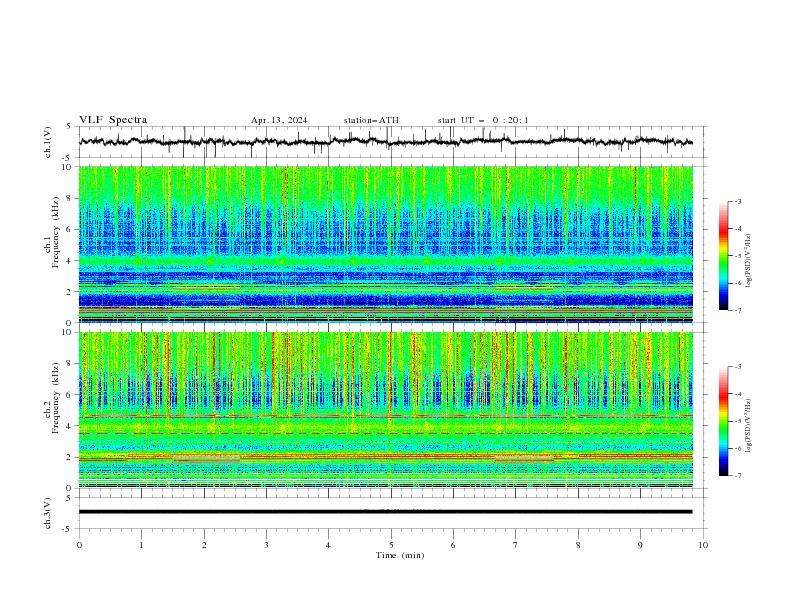Click time-axis tick label "5"
Viewport: 792px width, 612px height.
[x=391, y=545]
